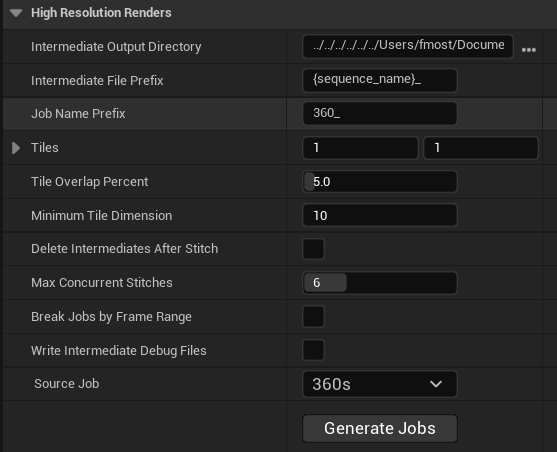This screenshot has height=452, width=557.
Task: Click the Generate Jobs button
Action: tap(380, 428)
